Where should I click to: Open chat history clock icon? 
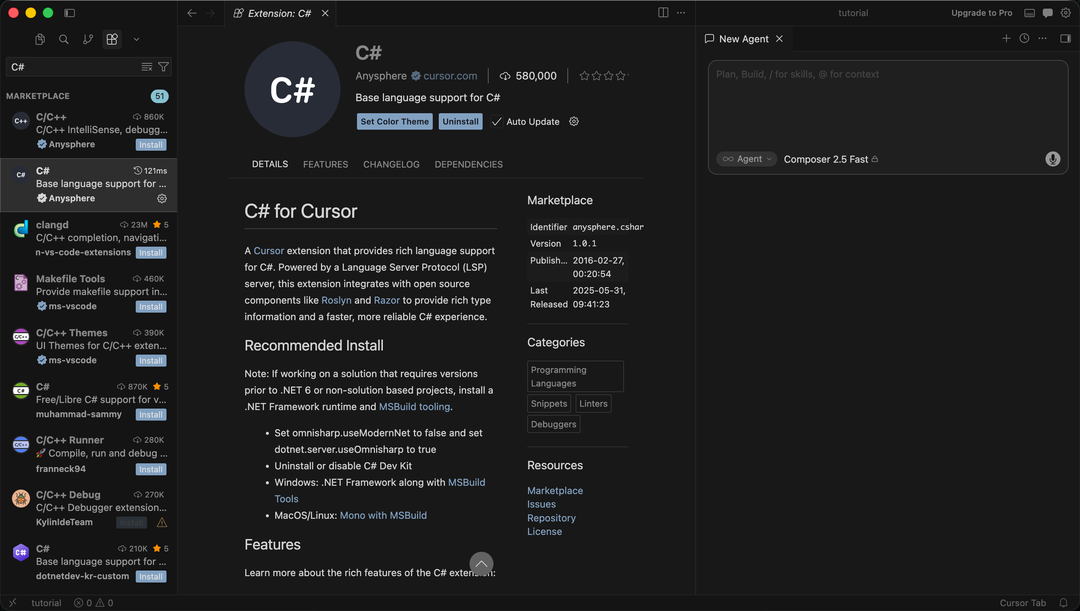click(x=1024, y=39)
